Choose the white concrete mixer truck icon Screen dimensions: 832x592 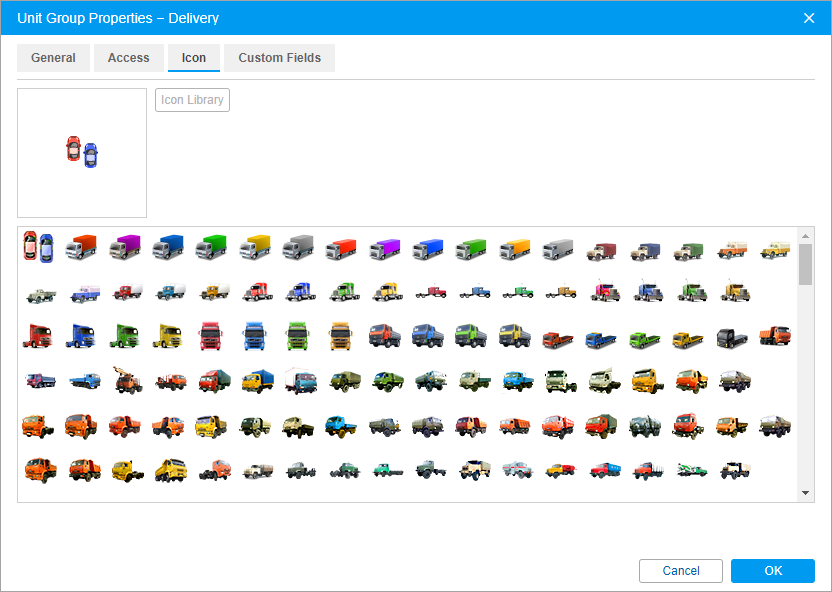coord(692,469)
